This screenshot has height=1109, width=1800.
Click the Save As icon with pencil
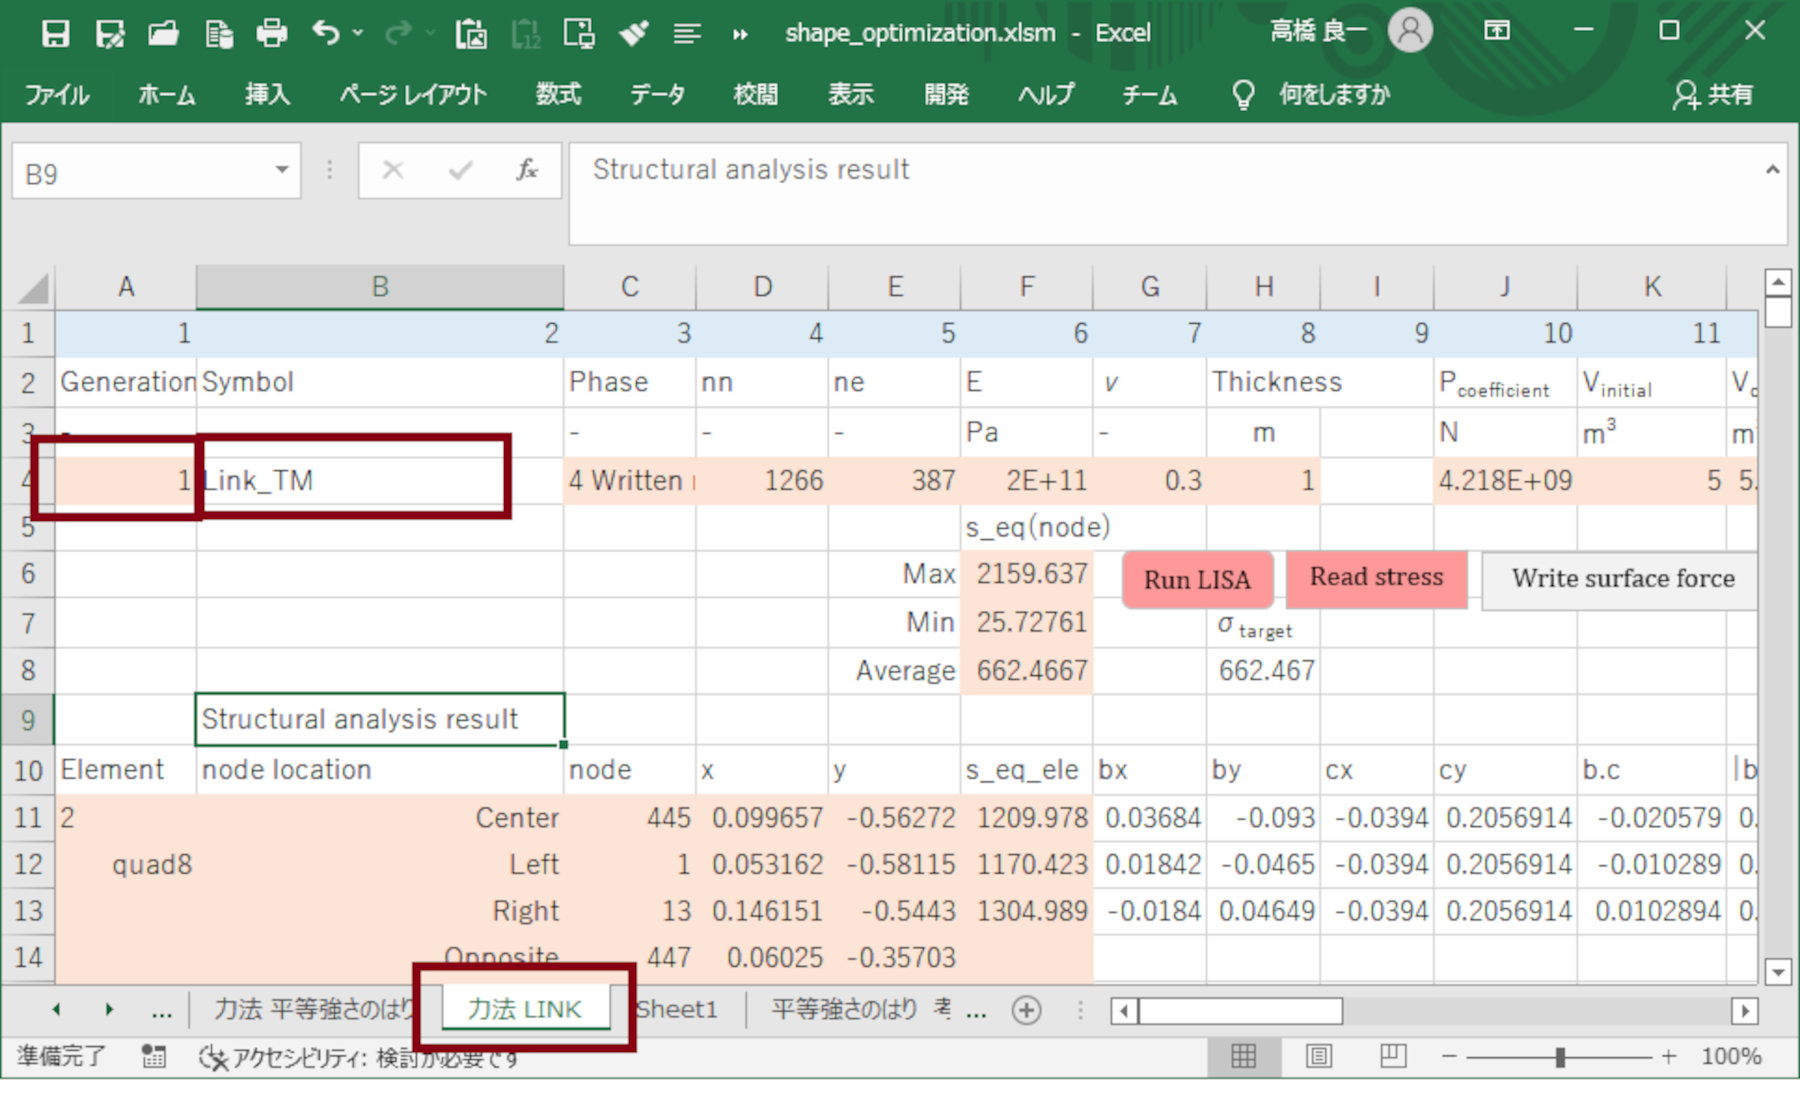point(110,33)
